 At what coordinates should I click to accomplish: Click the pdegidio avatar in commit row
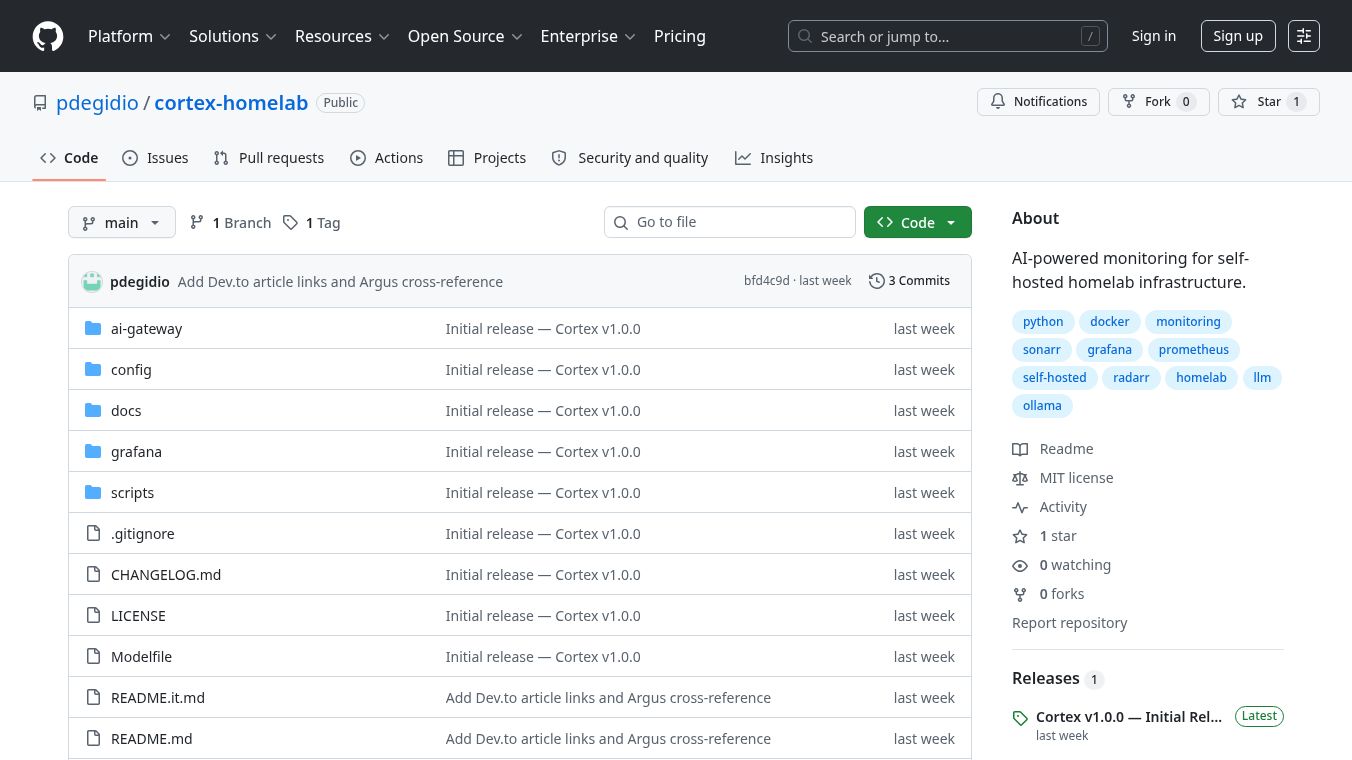(92, 282)
